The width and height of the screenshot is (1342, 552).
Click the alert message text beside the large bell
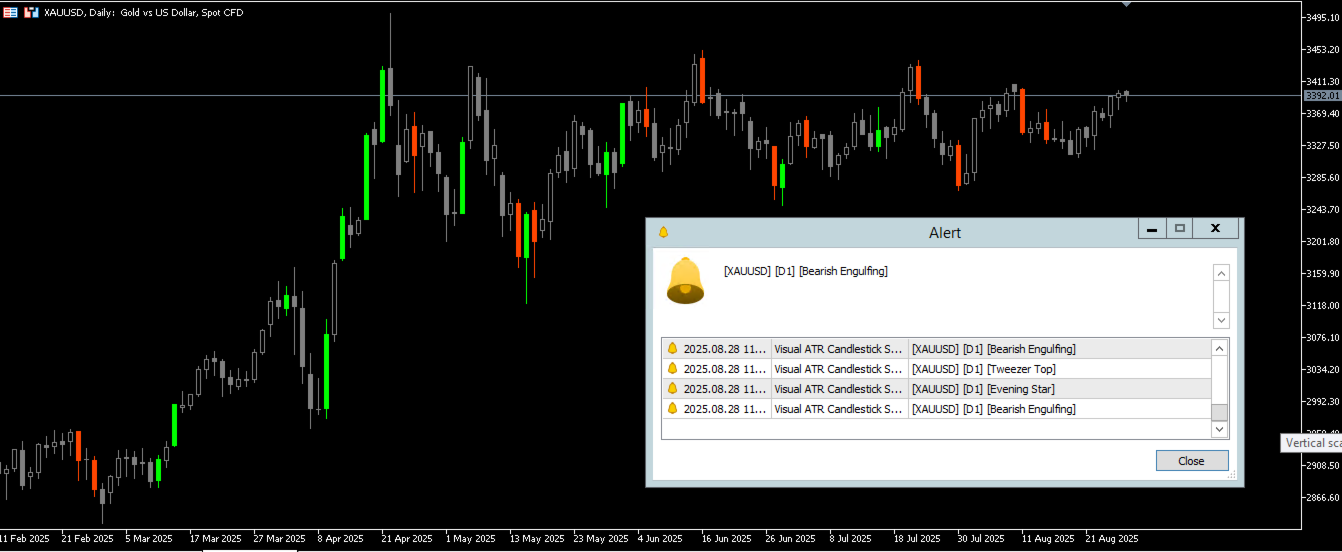coord(805,271)
